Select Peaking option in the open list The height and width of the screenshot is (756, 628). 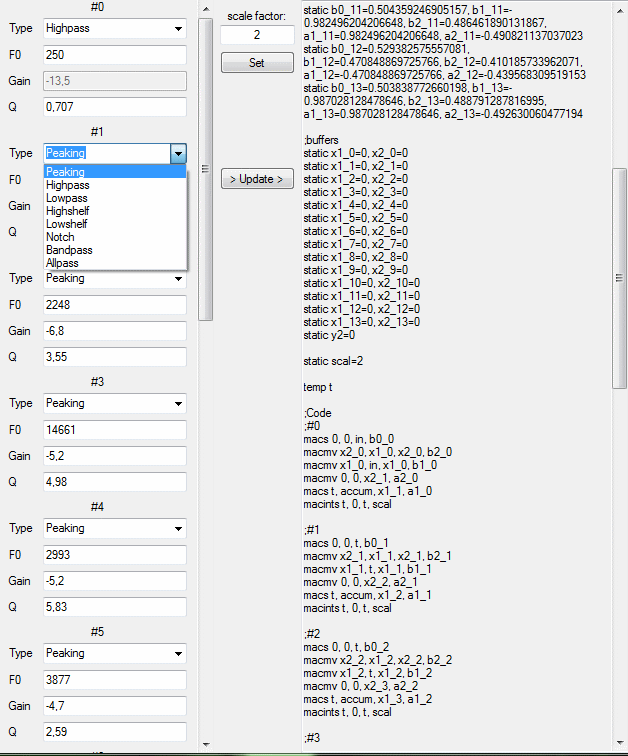tap(65, 172)
